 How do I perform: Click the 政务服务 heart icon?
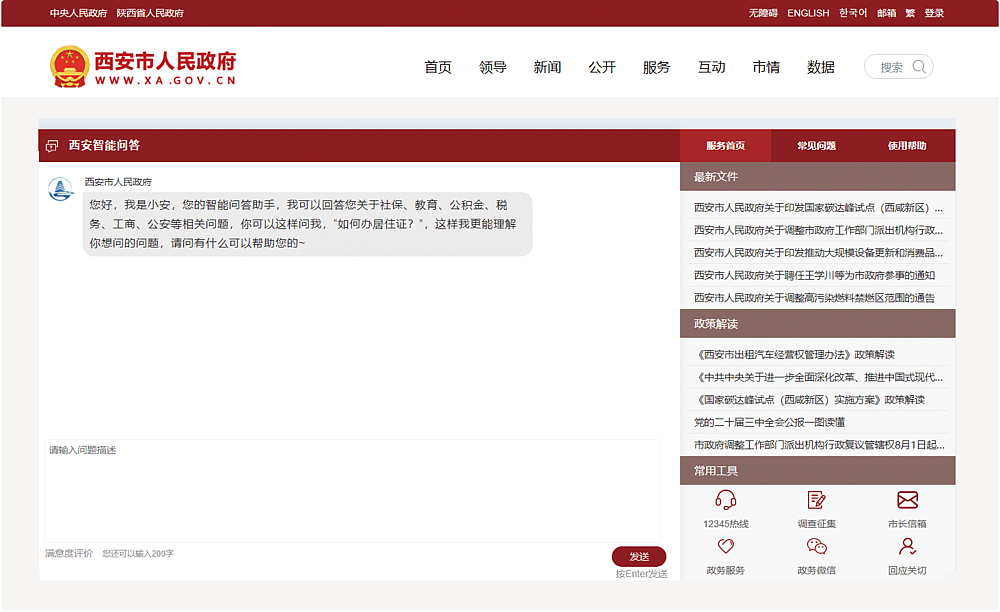[725, 547]
